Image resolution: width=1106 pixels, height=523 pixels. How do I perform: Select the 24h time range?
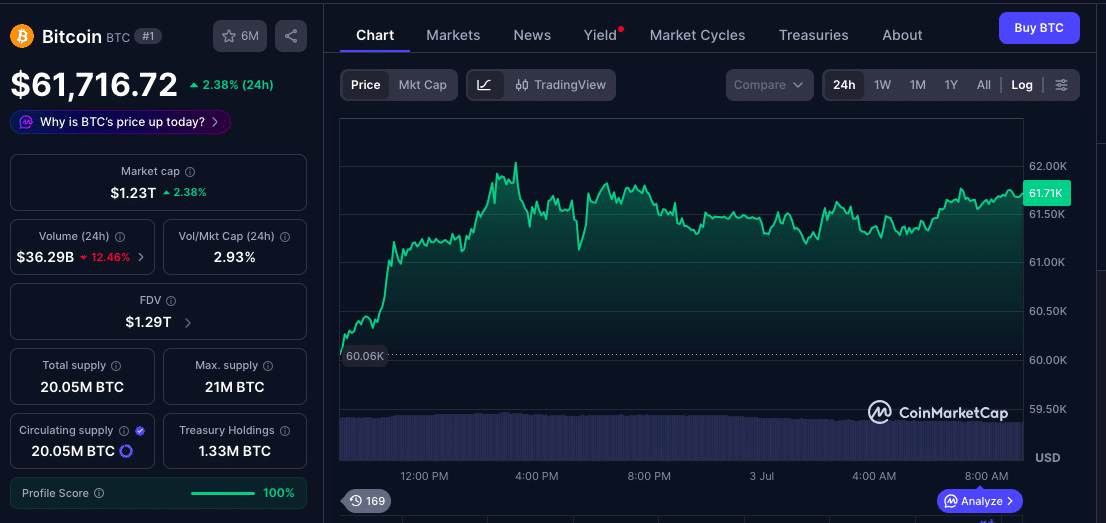pos(844,85)
